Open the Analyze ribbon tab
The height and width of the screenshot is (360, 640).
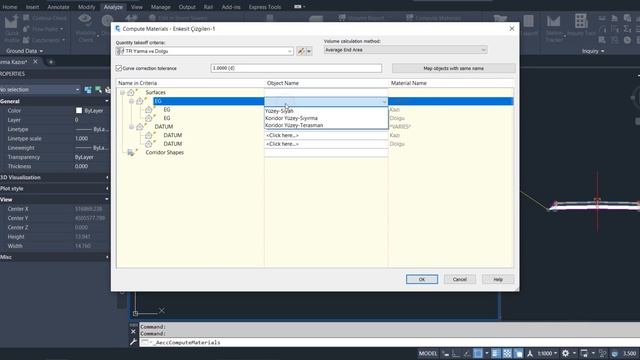(113, 7)
